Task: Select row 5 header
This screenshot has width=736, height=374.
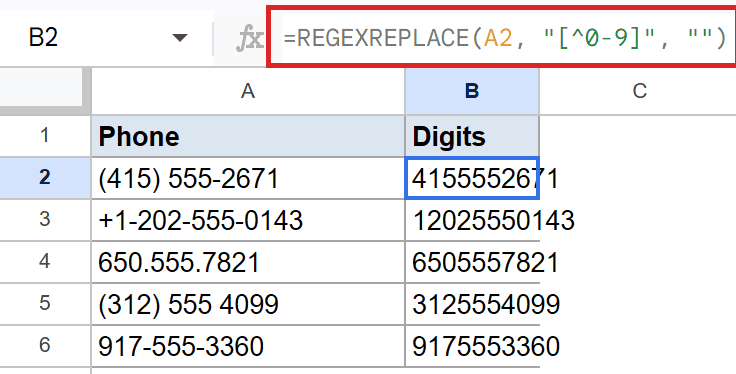Action: click(x=45, y=304)
